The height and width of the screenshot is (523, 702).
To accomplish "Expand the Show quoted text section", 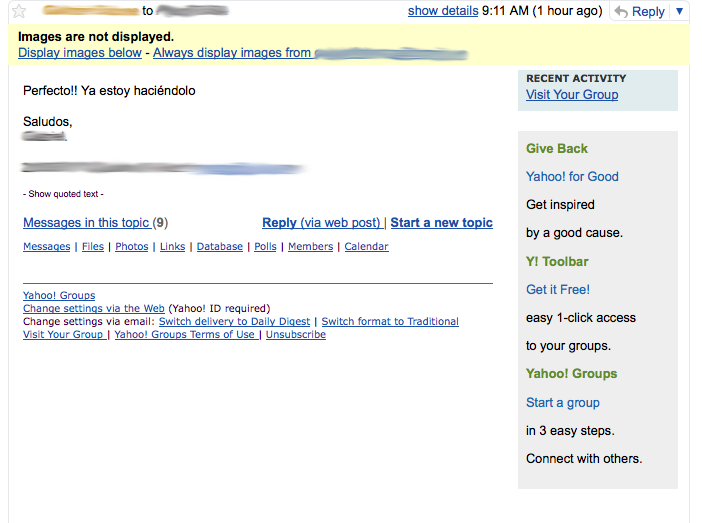I will tap(63, 194).
